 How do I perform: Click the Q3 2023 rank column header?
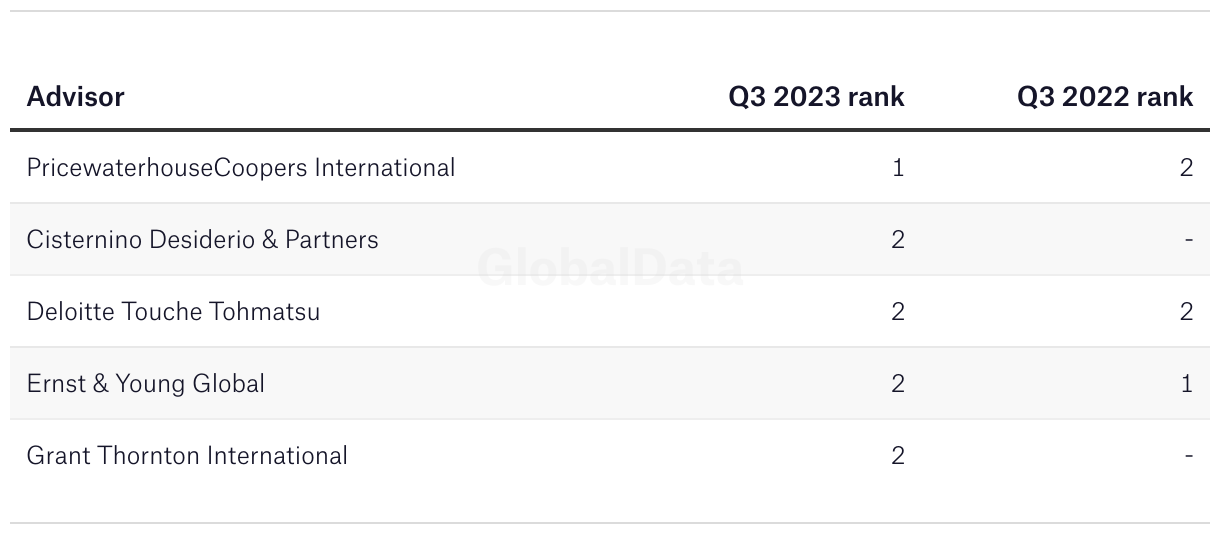[816, 97]
